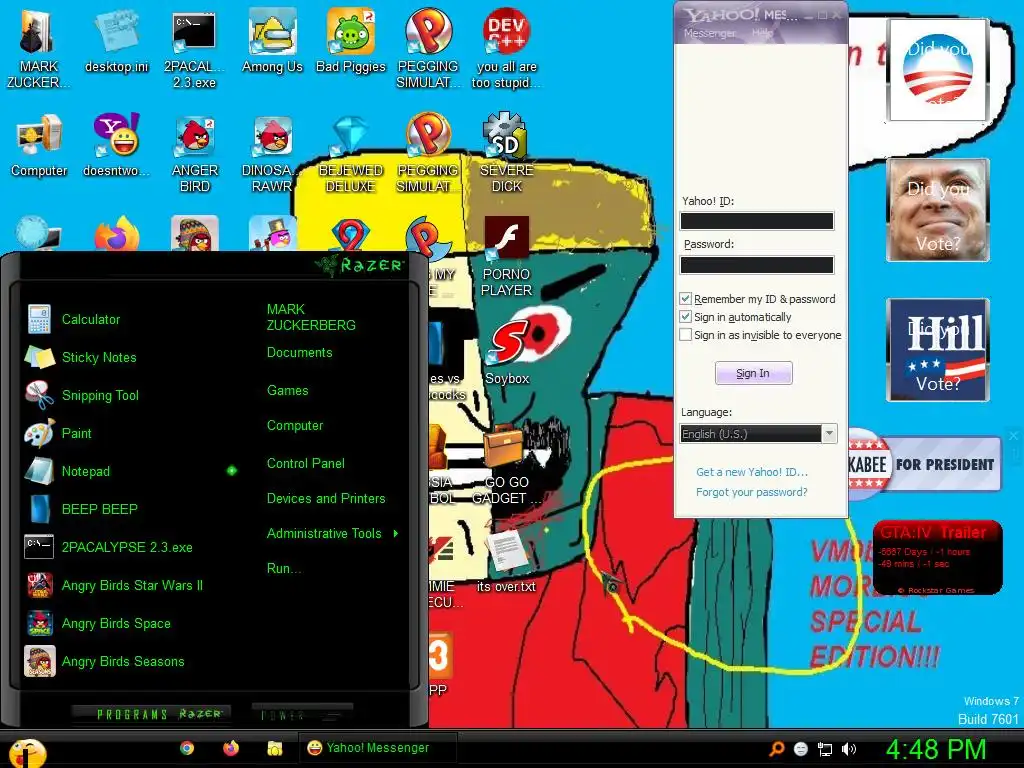Select the doesntwo Yahoo desktop icon

pos(117,145)
